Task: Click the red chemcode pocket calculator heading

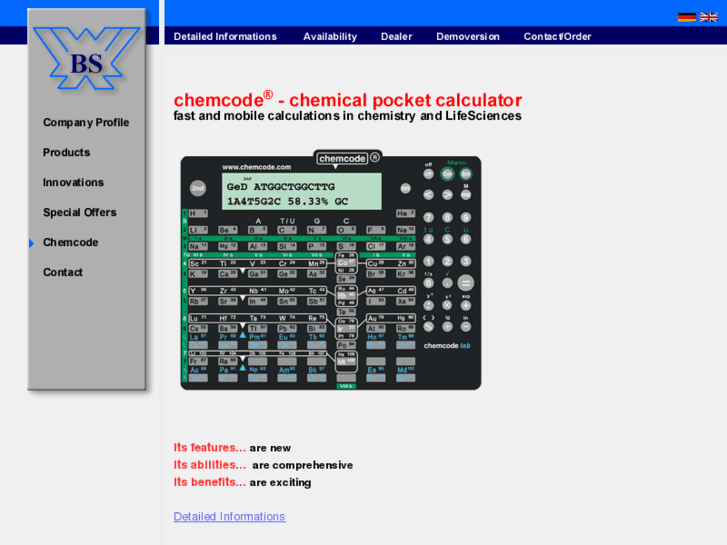Action: coord(348,100)
